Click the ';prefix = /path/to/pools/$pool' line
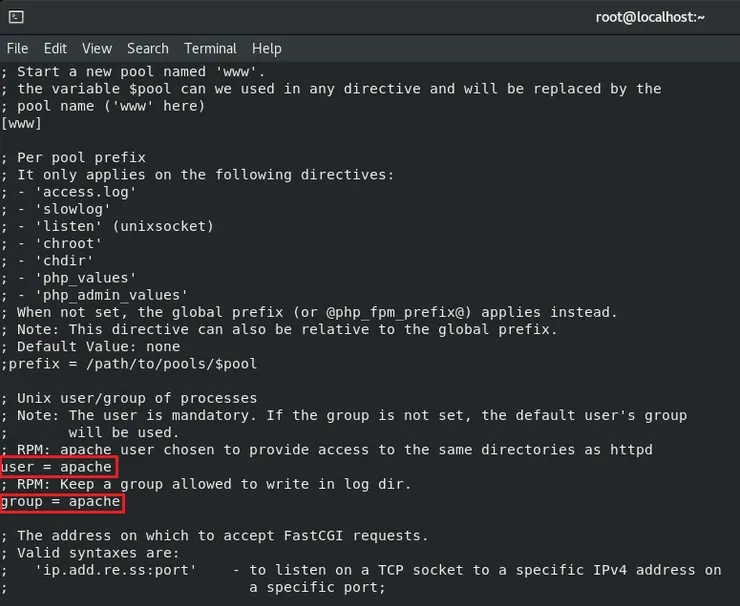The width and height of the screenshot is (740, 606). pyautogui.click(x=130, y=363)
